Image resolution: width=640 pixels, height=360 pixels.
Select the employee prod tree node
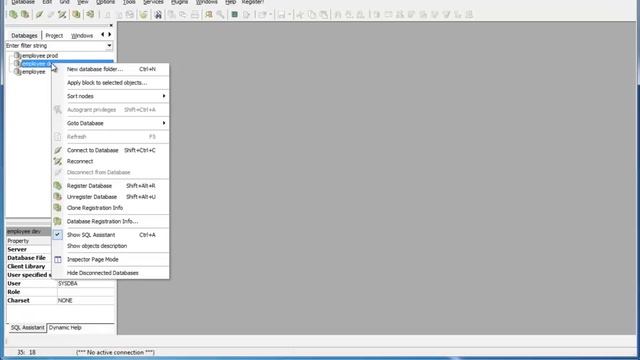pyautogui.click(x=40, y=56)
